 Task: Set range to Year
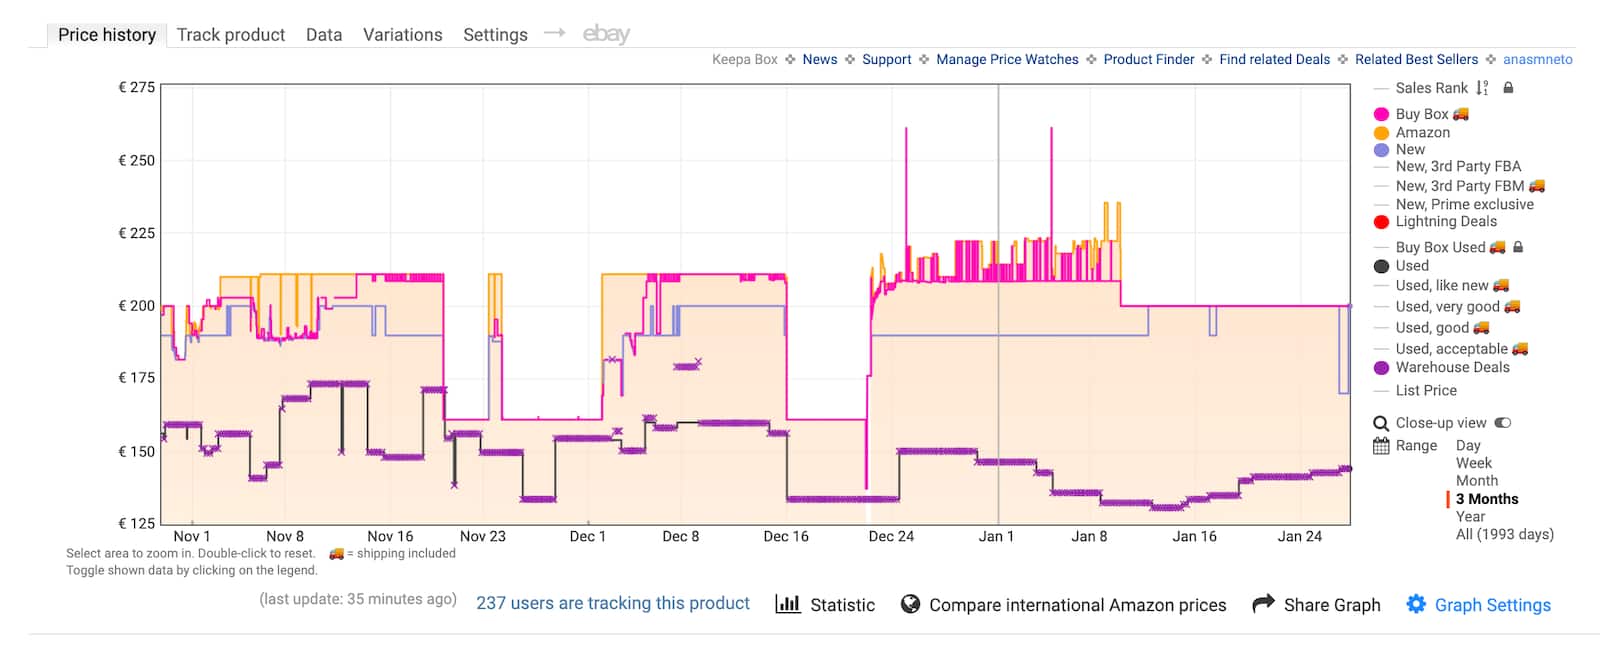click(x=1470, y=516)
